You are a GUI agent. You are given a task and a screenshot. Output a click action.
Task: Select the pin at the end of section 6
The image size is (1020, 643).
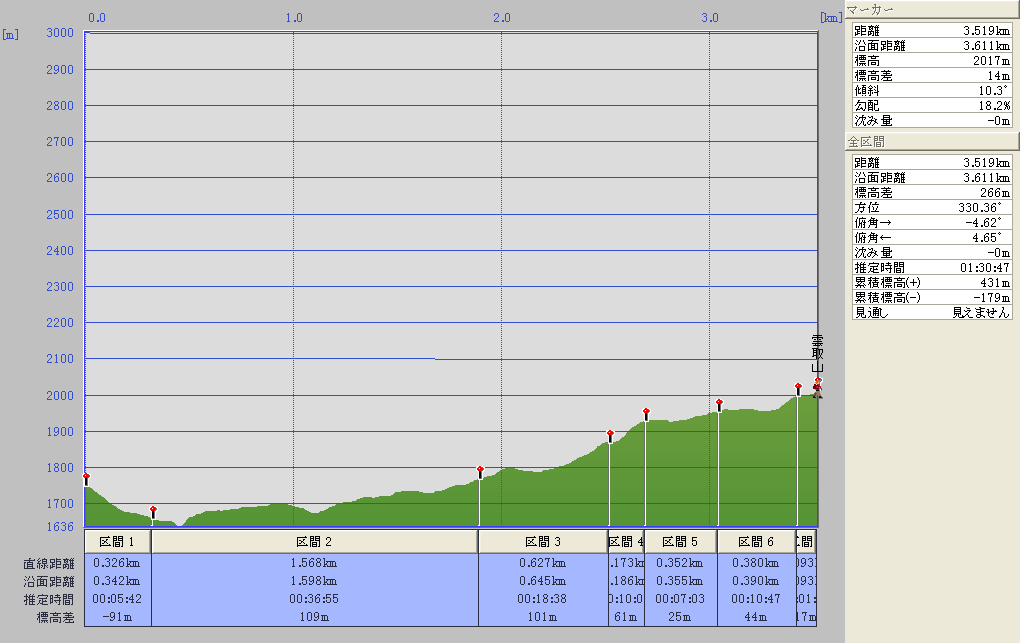click(x=798, y=387)
